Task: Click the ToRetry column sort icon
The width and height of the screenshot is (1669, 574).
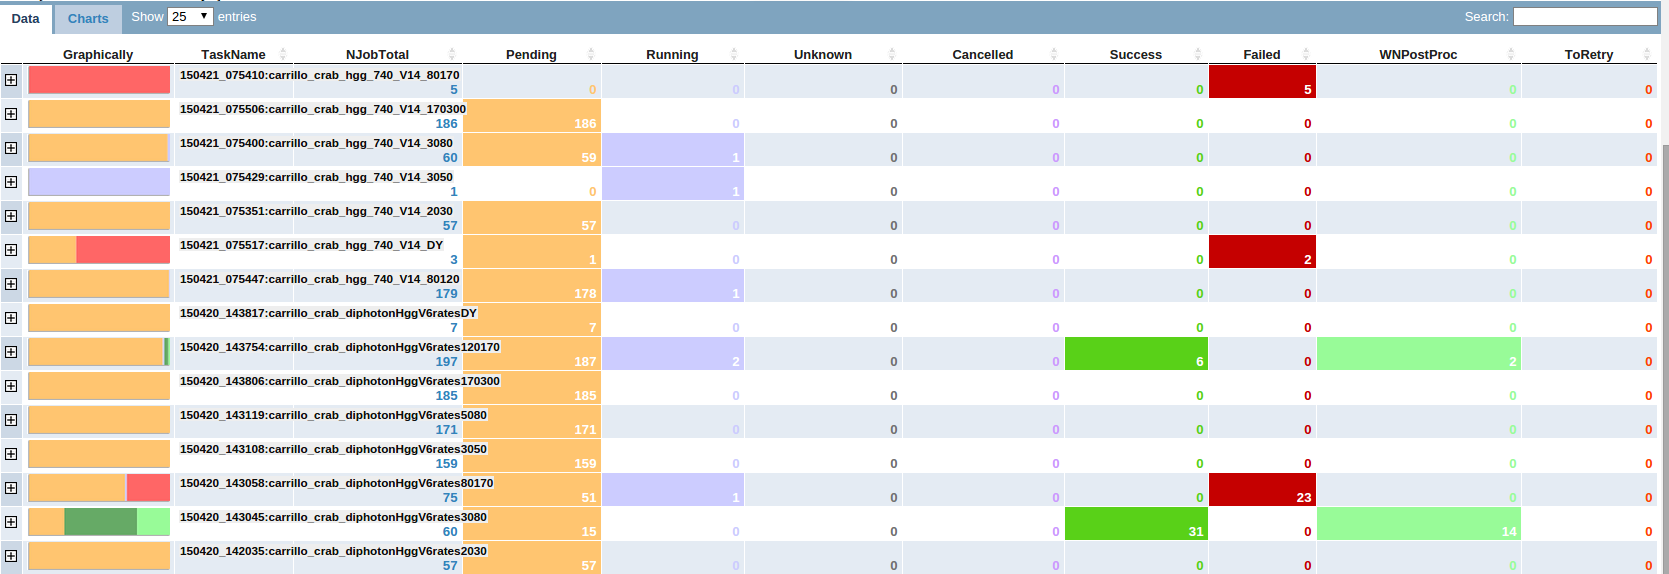Action: (1647, 54)
